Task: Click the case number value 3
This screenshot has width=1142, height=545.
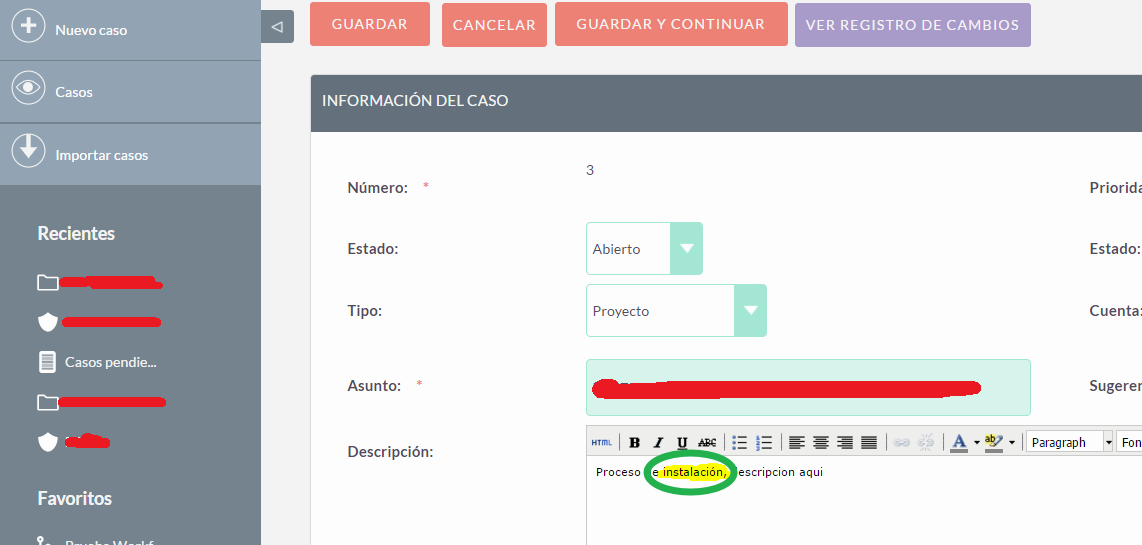Action: click(x=590, y=170)
